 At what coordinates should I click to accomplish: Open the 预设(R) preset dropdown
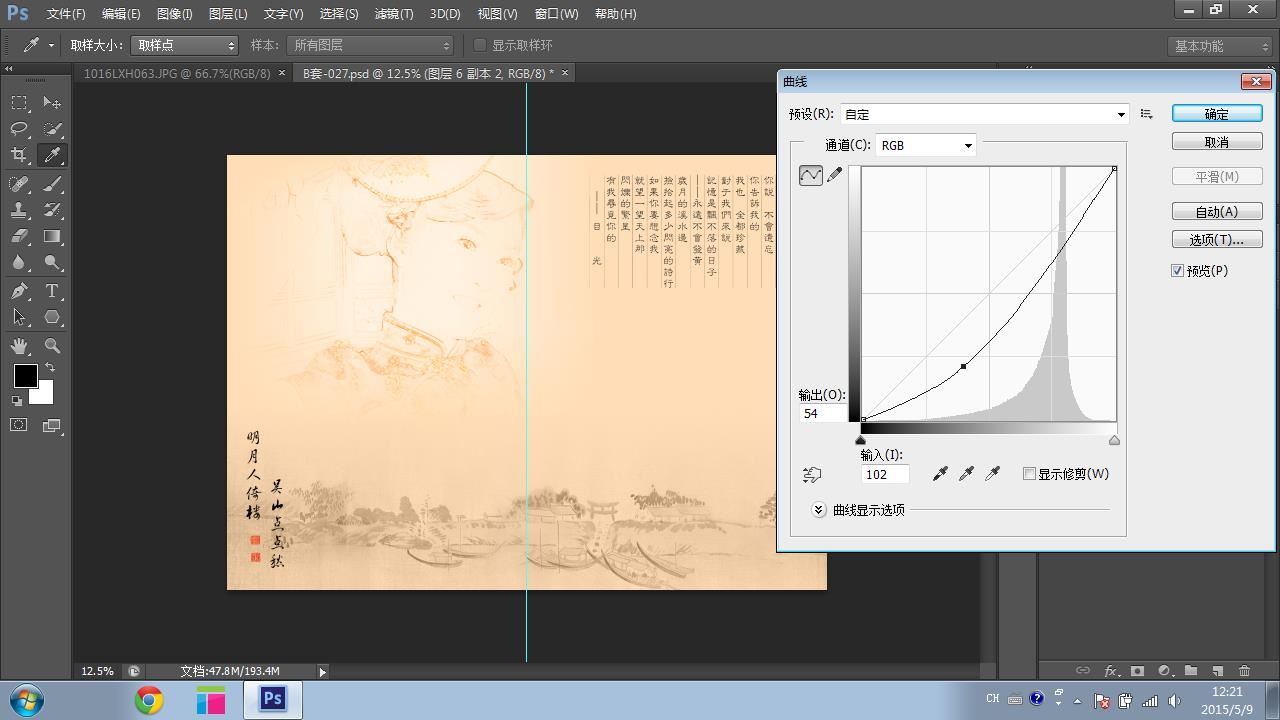[985, 114]
